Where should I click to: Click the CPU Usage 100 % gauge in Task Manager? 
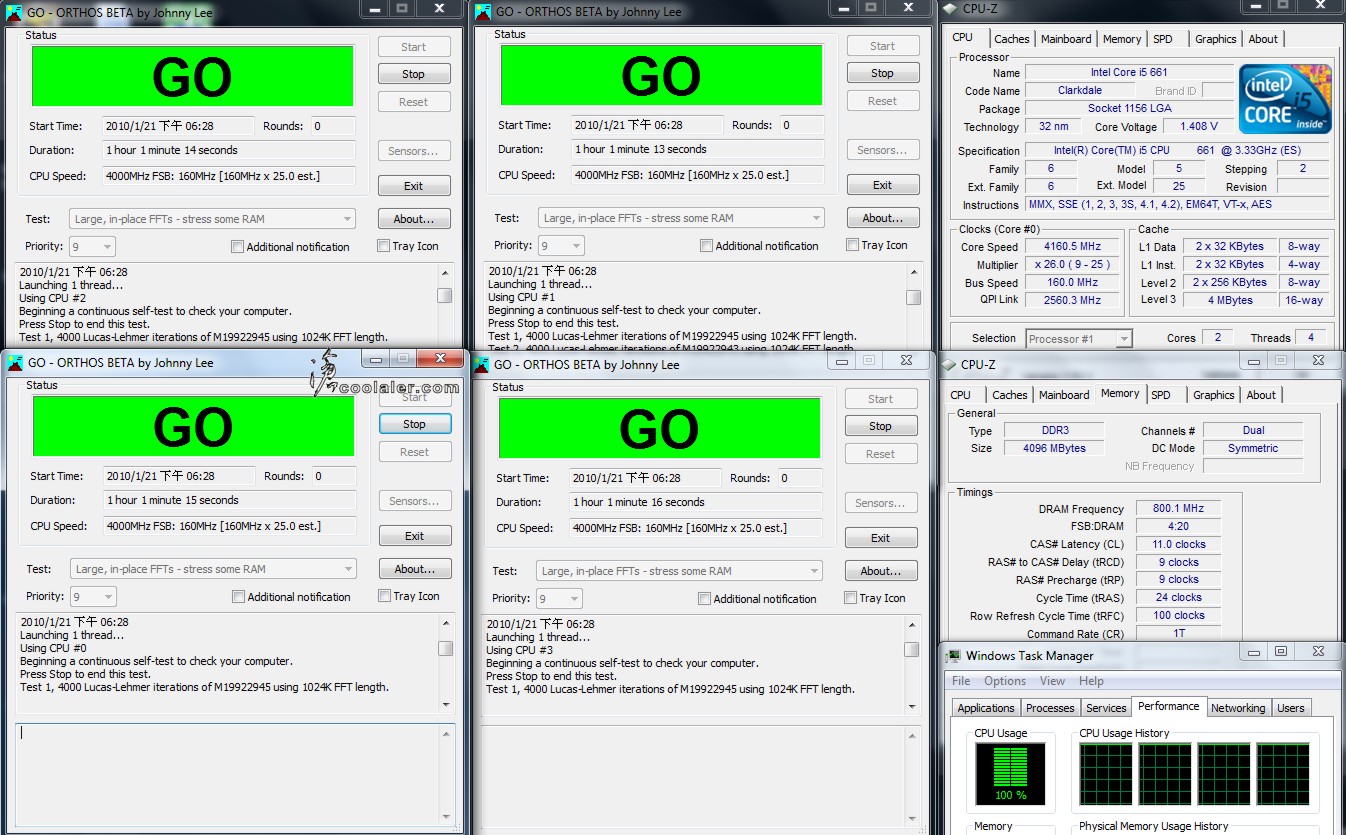click(x=1010, y=775)
